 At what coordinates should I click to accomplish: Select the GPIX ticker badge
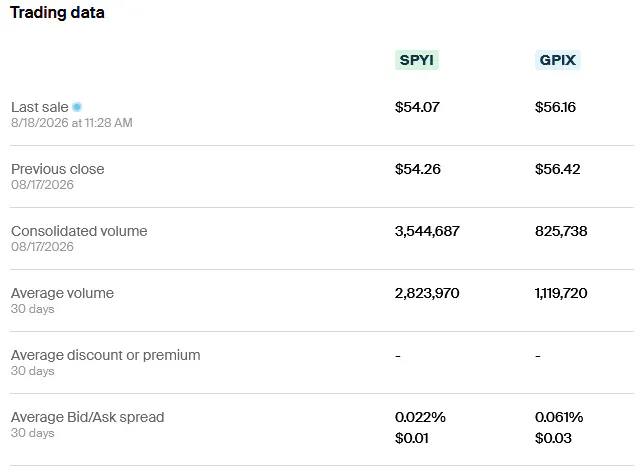[x=558, y=60]
